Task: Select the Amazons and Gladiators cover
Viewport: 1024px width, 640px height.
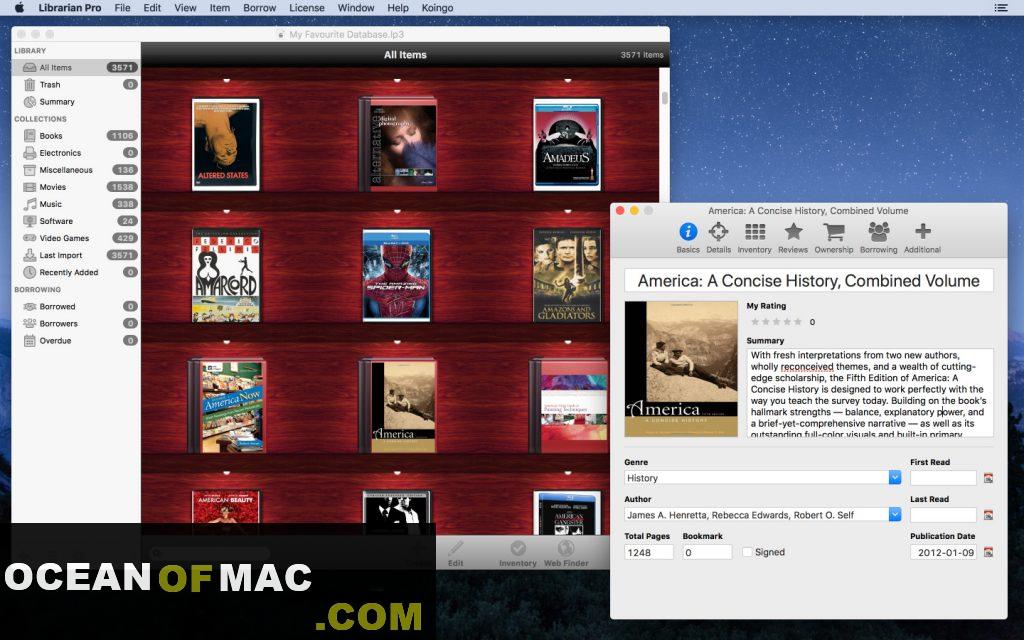Action: coord(567,275)
